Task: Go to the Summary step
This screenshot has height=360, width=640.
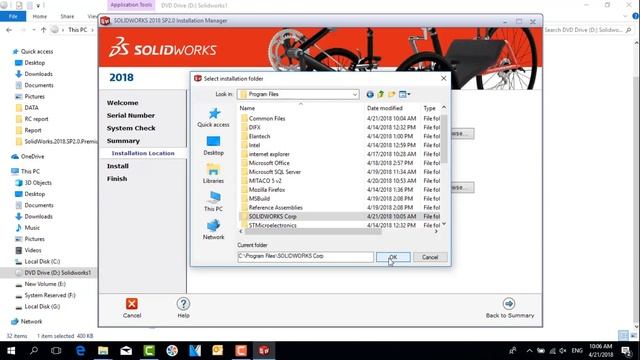Action: click(x=123, y=141)
